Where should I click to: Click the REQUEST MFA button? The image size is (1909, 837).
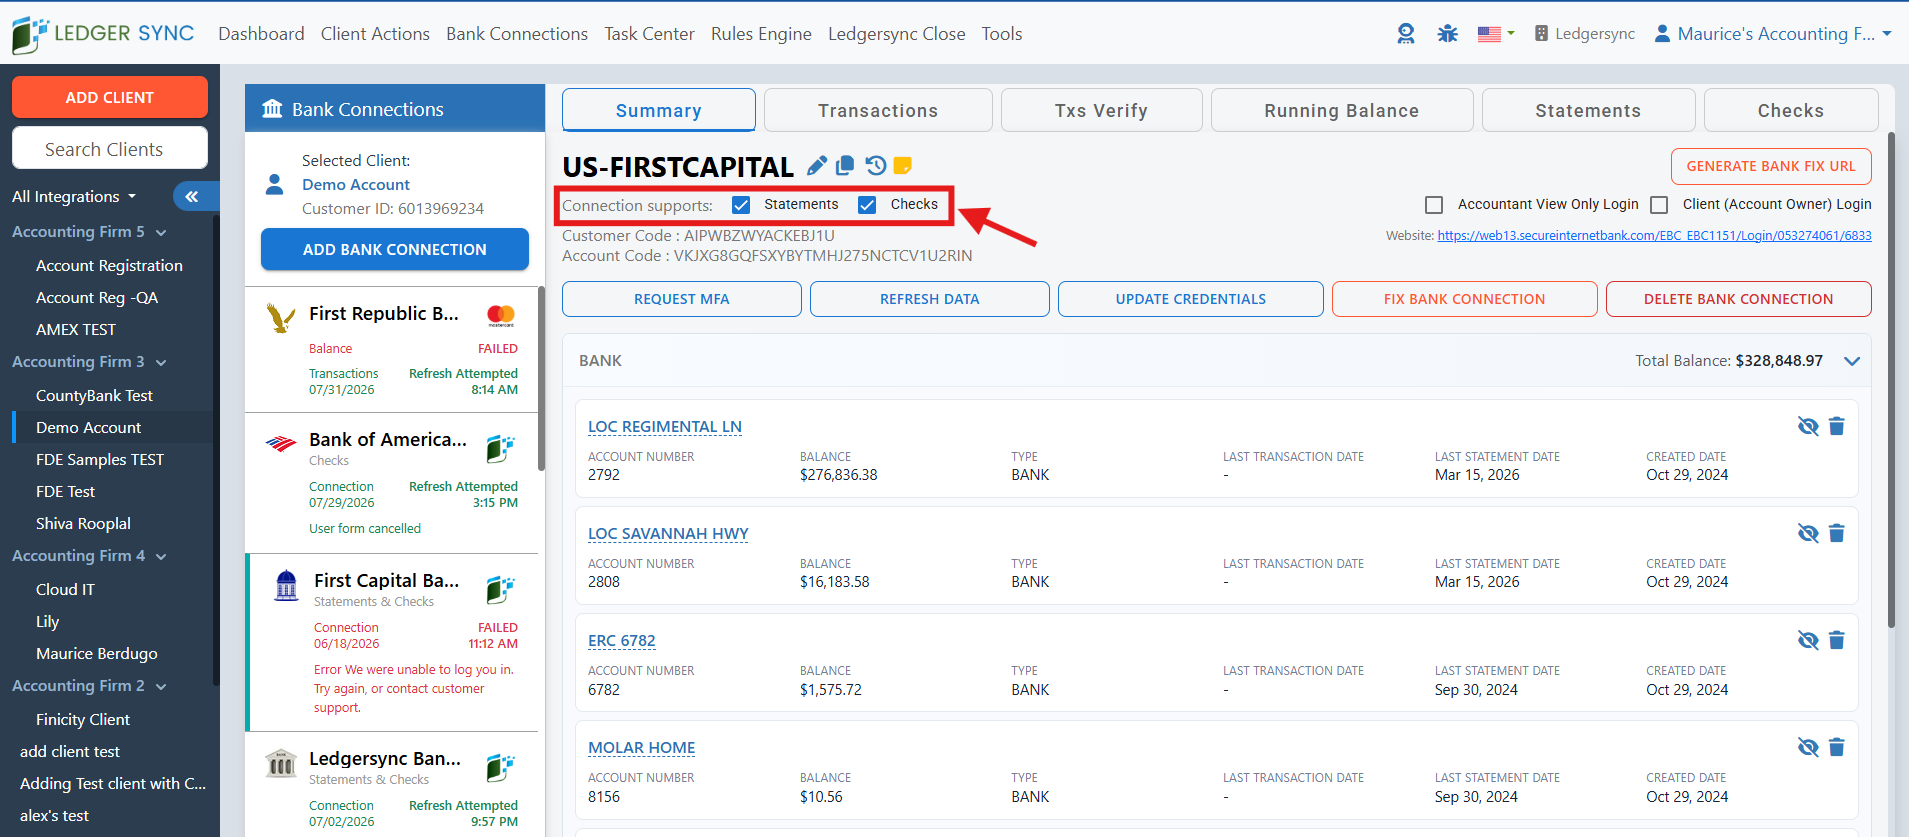coord(682,299)
